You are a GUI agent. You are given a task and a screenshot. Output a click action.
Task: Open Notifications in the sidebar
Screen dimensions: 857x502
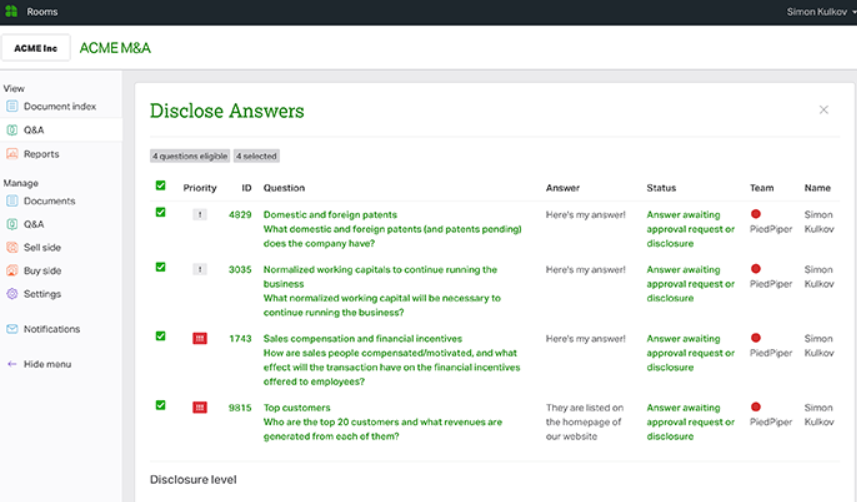(52, 329)
